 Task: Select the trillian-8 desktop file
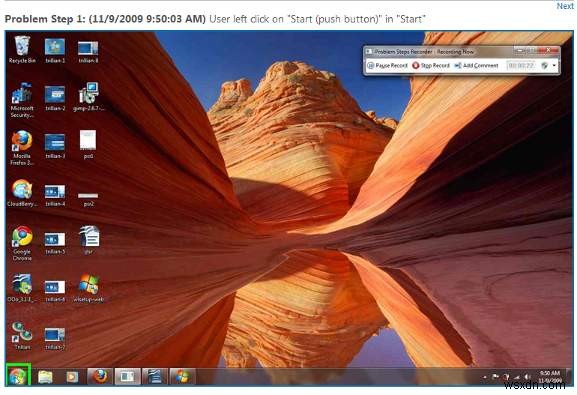(x=88, y=51)
